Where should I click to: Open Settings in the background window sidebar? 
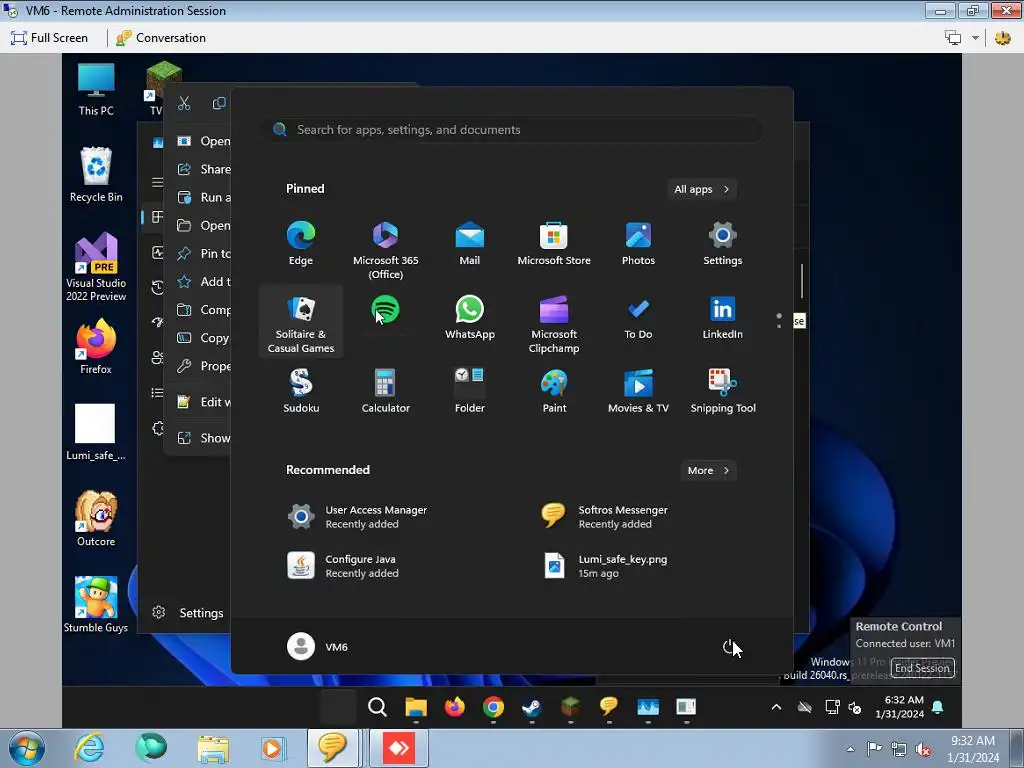point(188,613)
